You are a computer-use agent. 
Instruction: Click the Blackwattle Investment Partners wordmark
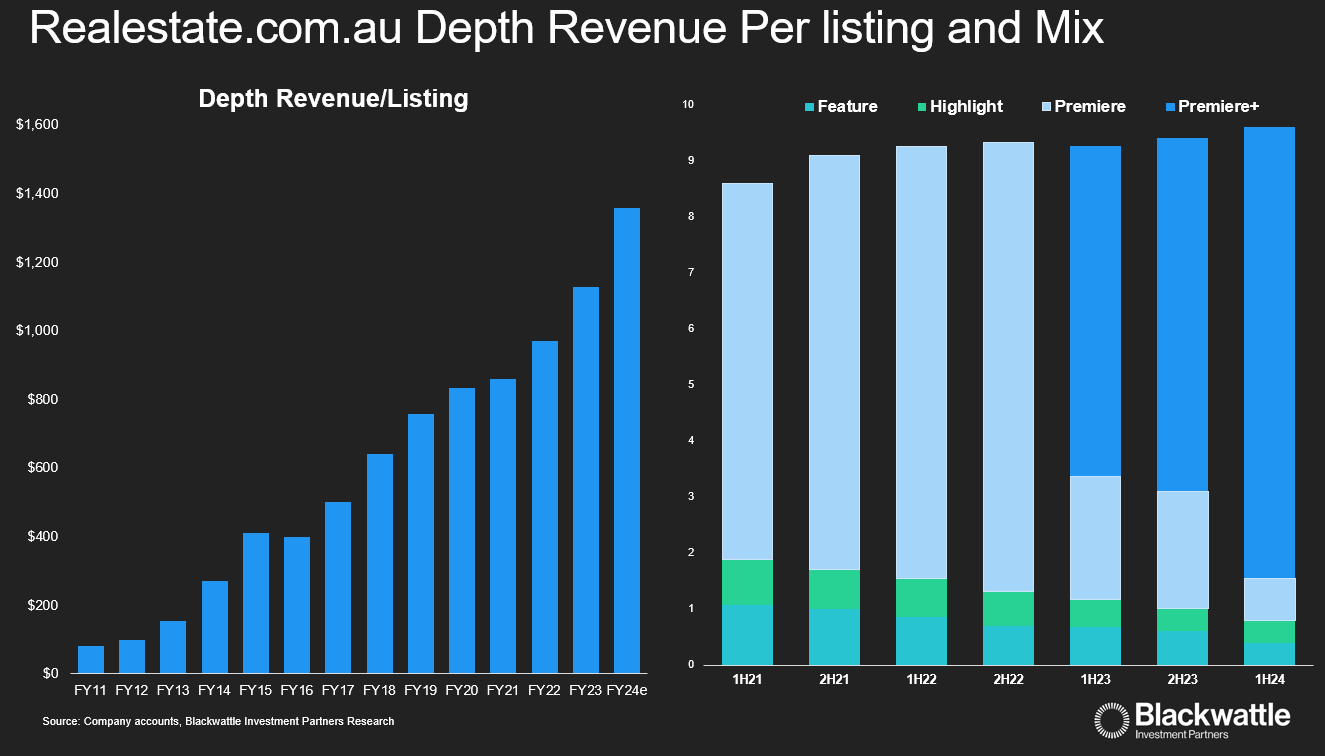coord(1212,721)
